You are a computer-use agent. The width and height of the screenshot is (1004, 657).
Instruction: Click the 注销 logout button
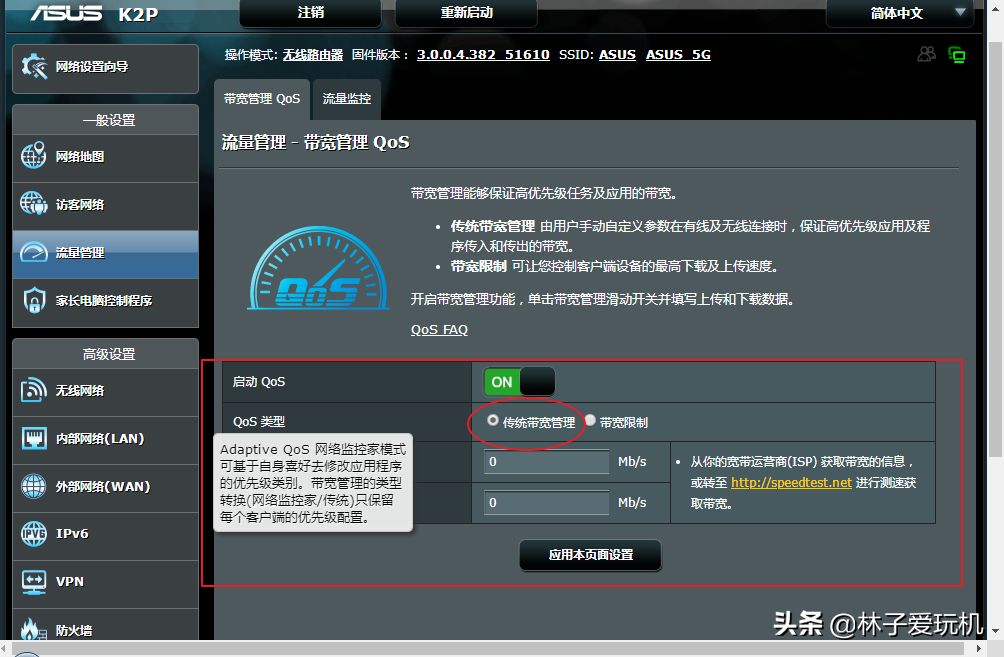[311, 13]
